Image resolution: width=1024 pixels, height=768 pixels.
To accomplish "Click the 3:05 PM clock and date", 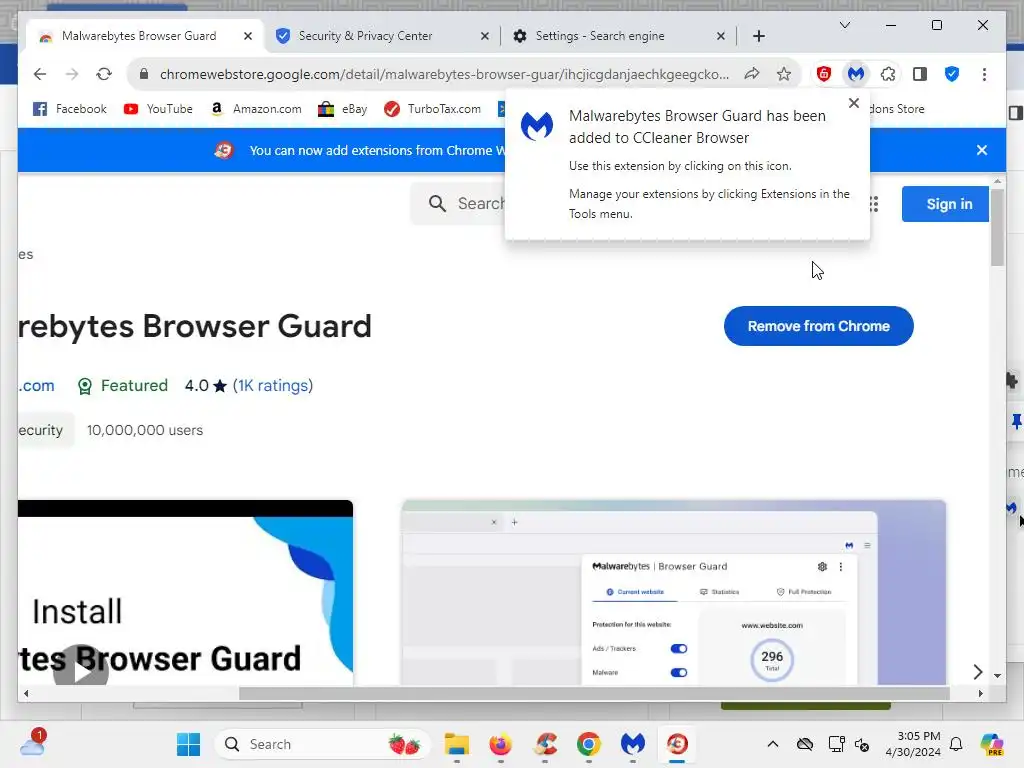I will 913,744.
